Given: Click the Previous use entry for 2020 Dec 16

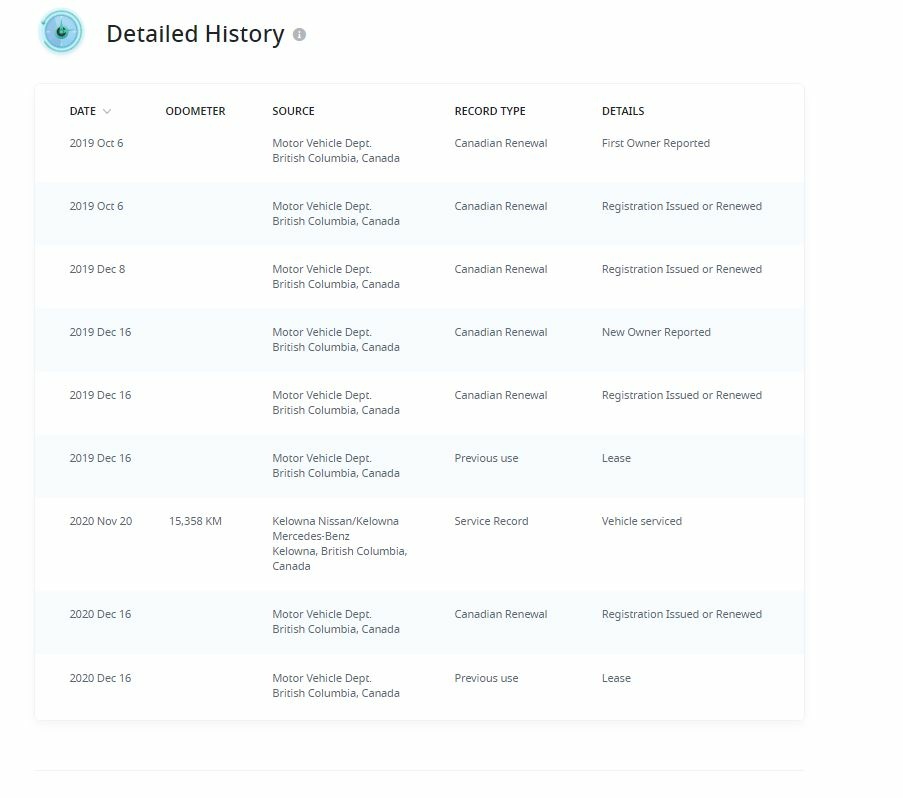Looking at the screenshot, I should pos(486,678).
